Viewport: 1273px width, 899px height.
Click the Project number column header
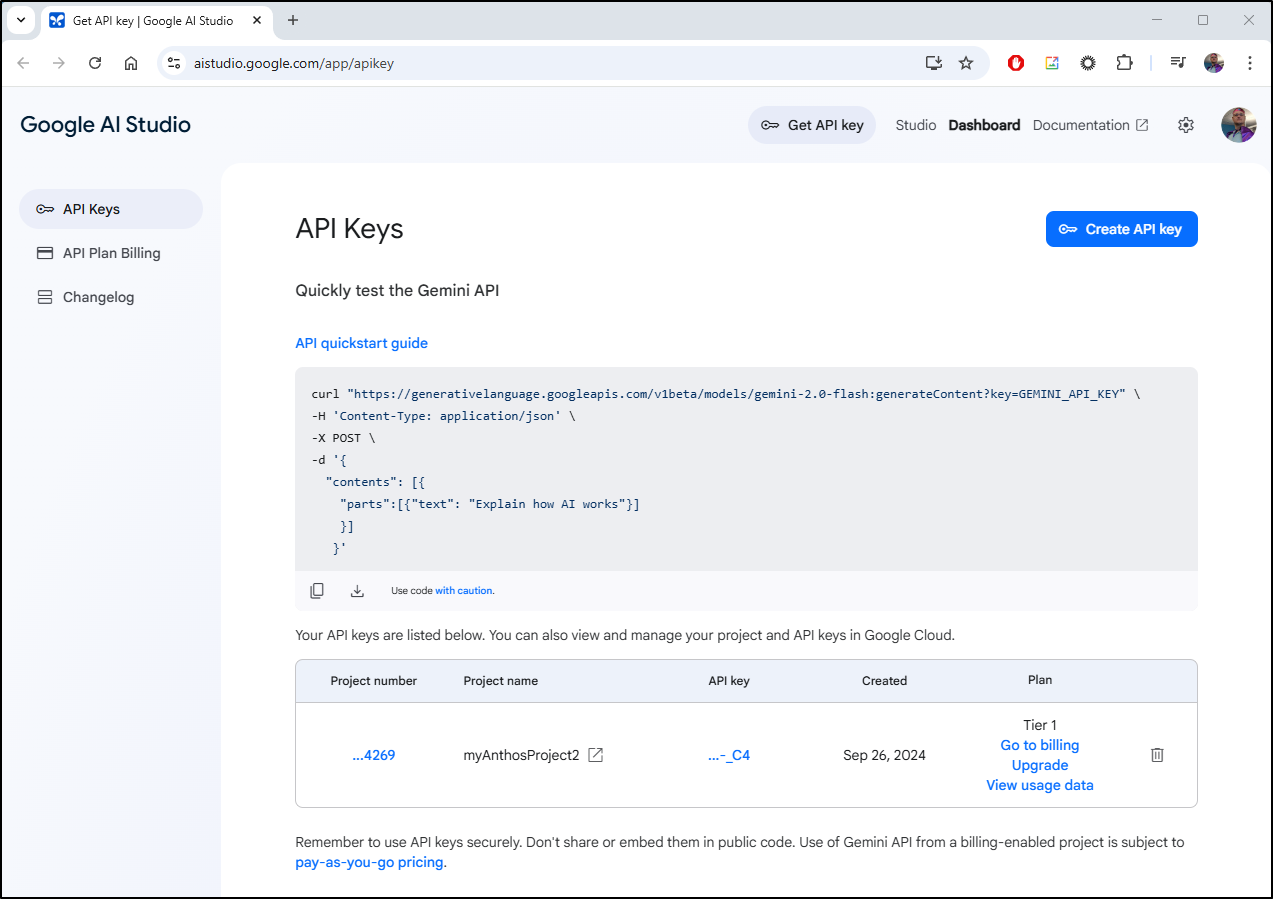pyautogui.click(x=374, y=681)
